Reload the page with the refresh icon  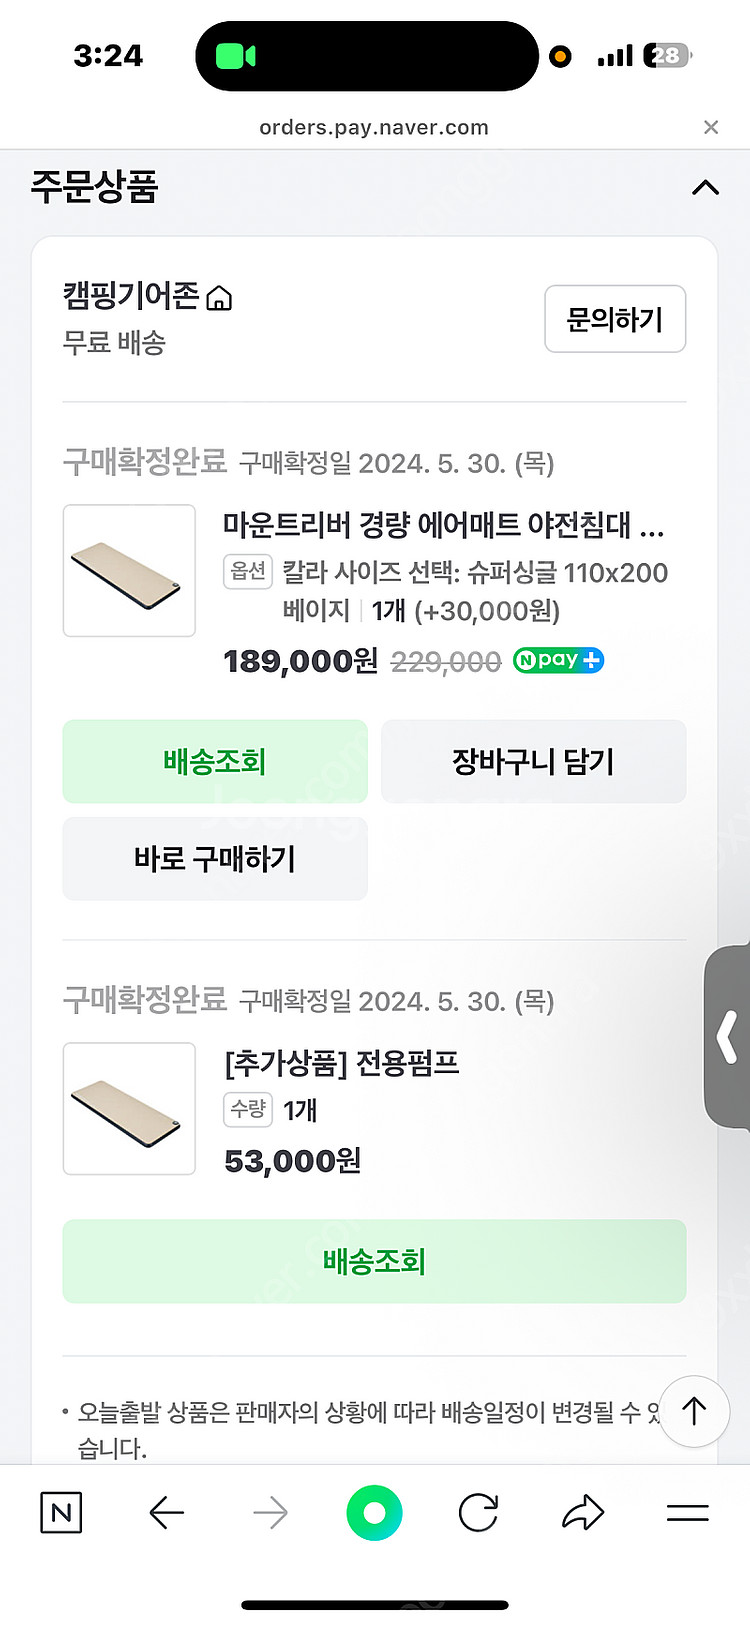[478, 1513]
